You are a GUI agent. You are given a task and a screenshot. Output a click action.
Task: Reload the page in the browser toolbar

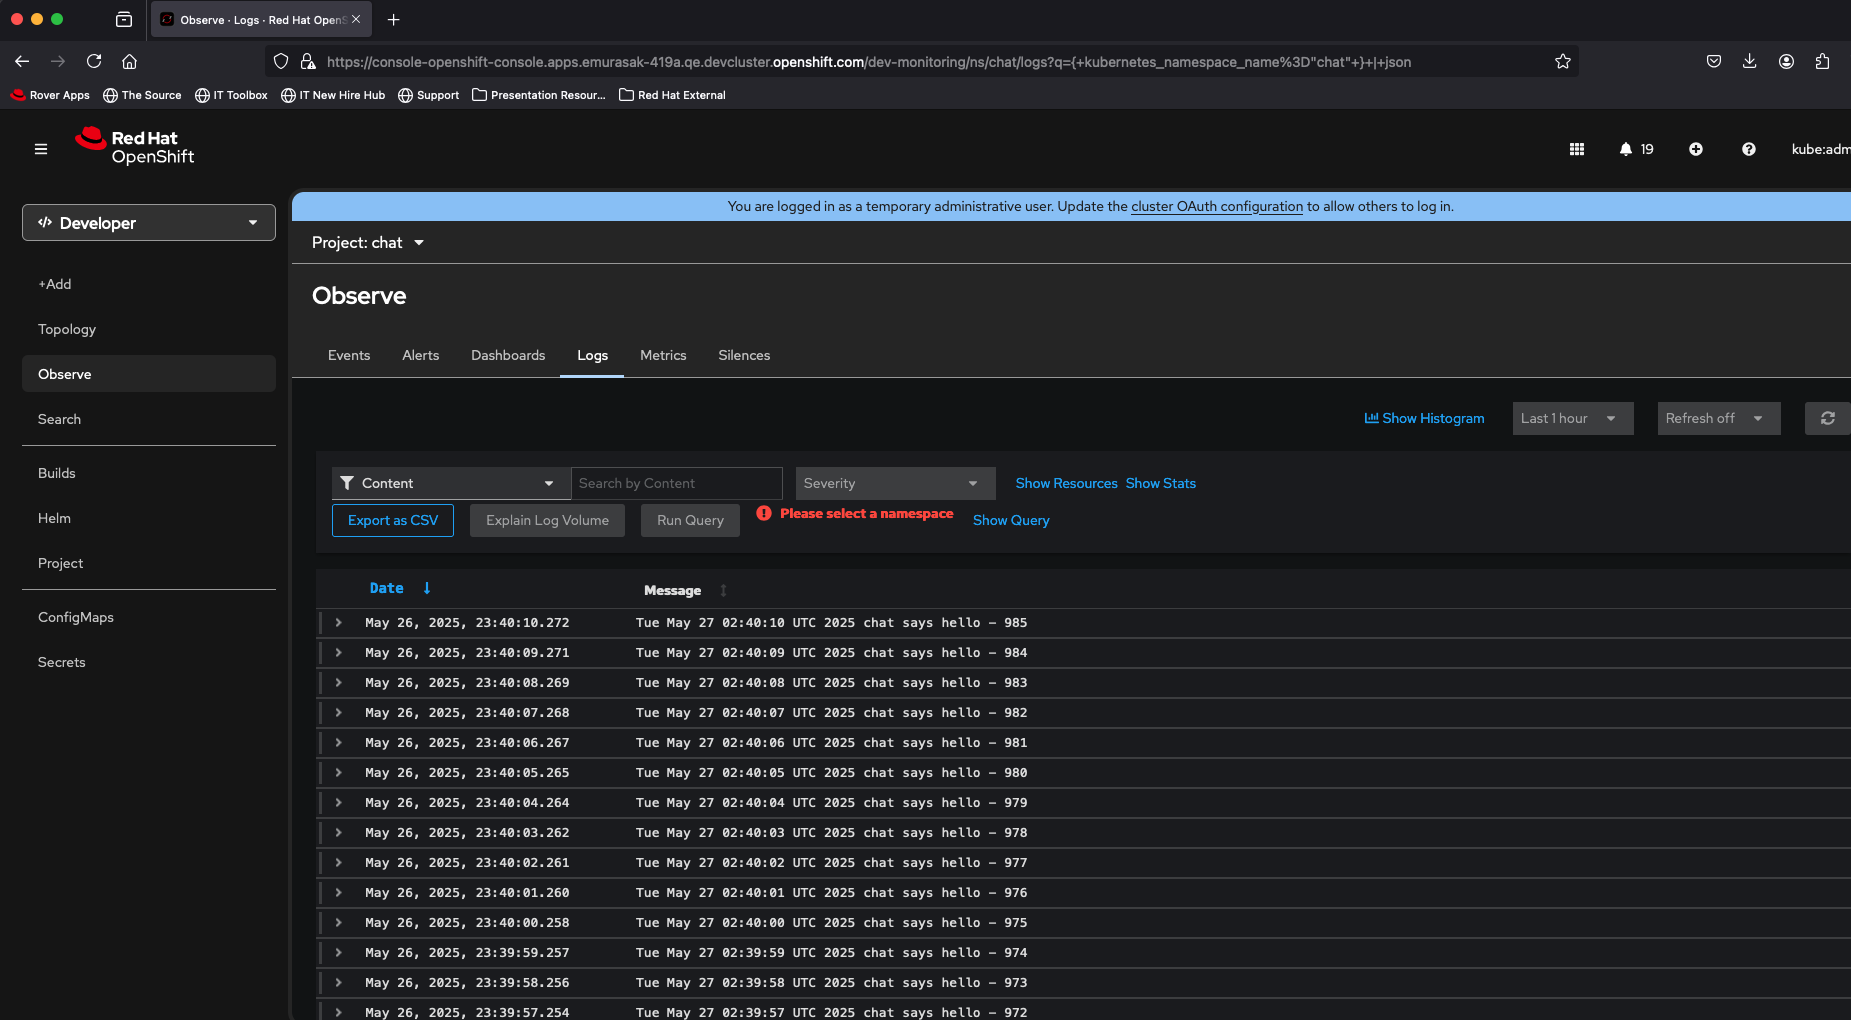coord(94,62)
